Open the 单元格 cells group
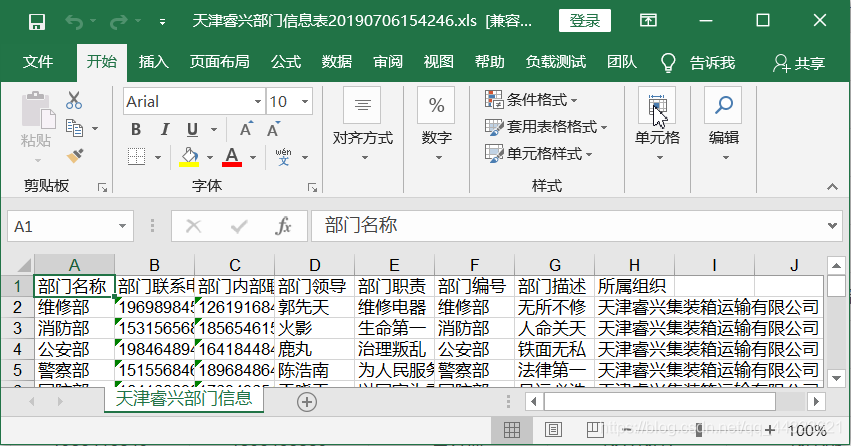Image resolution: width=851 pixels, height=446 pixels. point(657,125)
